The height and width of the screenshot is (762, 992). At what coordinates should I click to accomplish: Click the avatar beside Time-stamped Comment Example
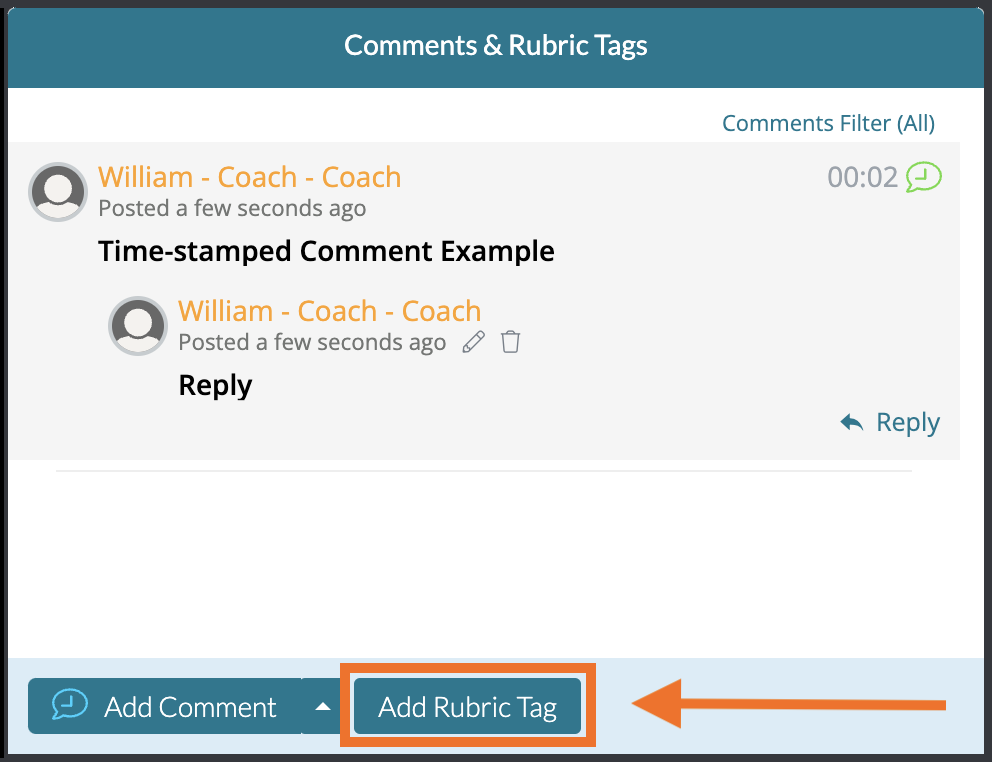click(58, 191)
